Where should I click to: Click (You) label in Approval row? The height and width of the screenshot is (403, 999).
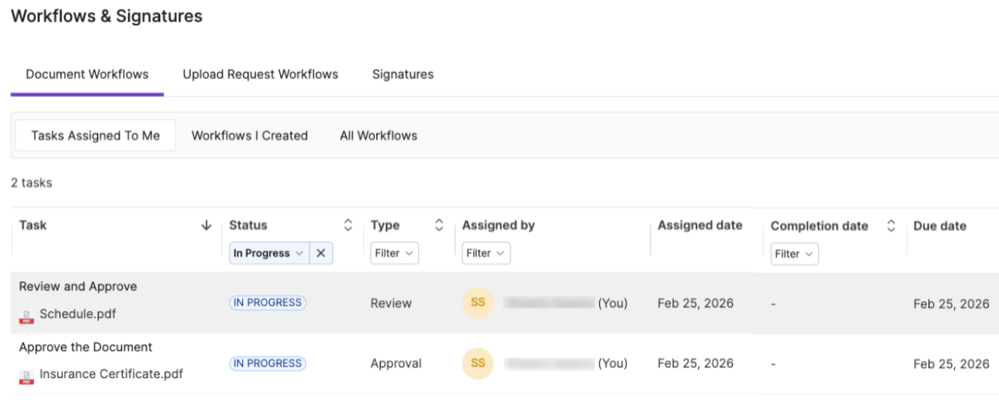click(x=612, y=364)
